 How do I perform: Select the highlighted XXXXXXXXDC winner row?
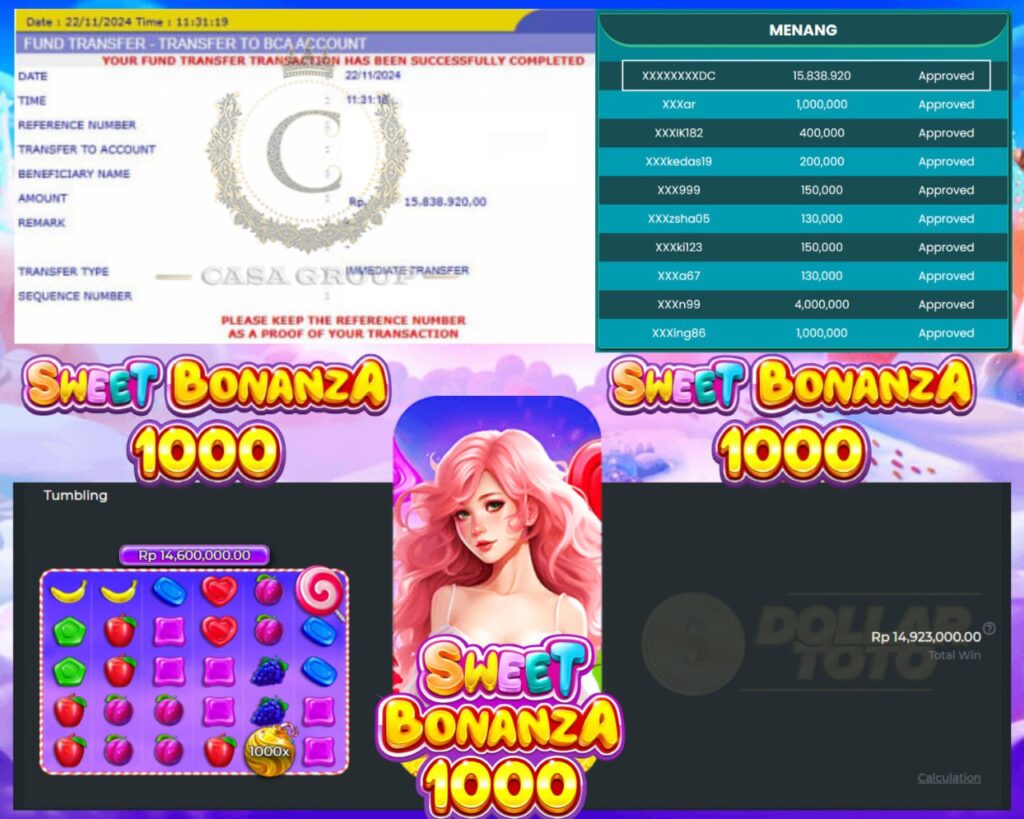(806, 76)
